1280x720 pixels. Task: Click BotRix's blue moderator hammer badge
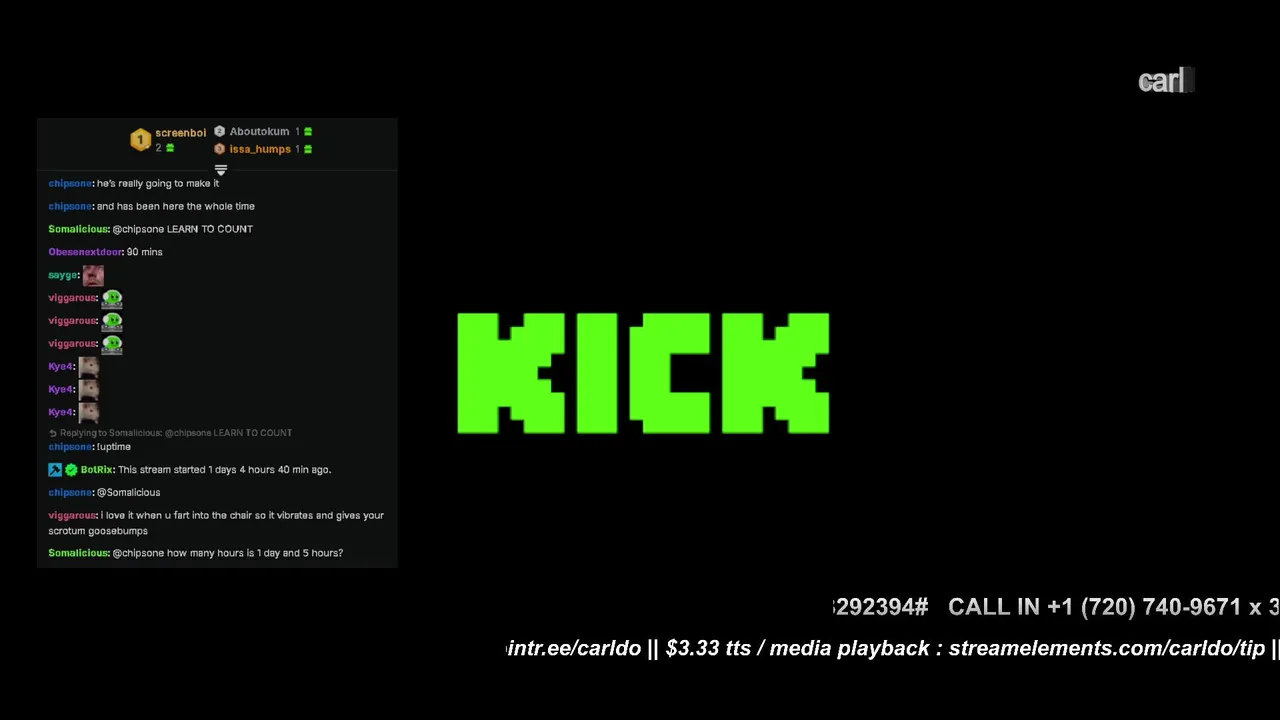tap(55, 470)
